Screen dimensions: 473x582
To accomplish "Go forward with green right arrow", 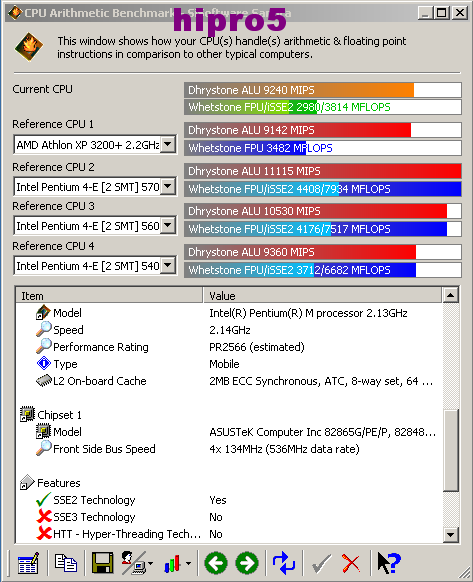I will (x=247, y=563).
